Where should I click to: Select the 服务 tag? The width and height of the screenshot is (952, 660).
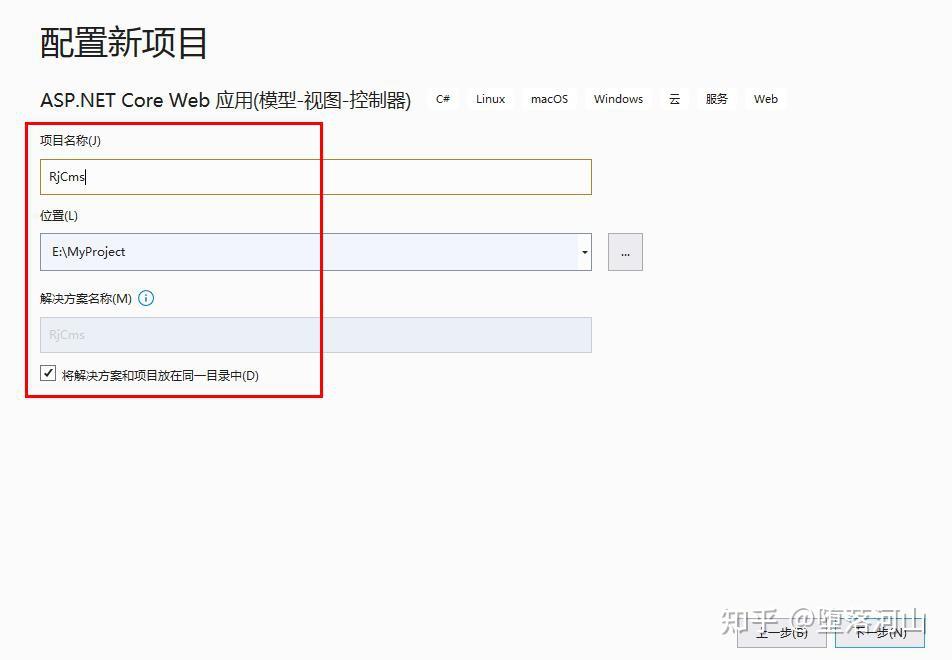click(716, 99)
